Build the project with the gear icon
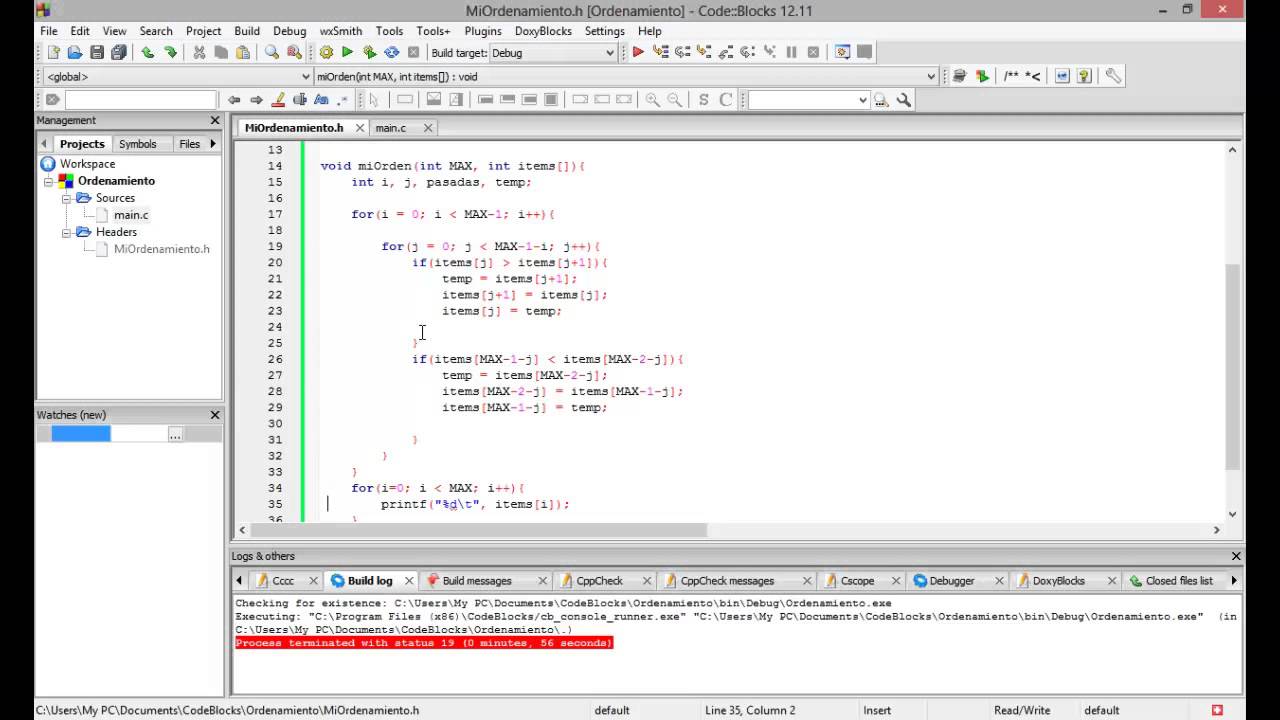Viewport: 1280px width, 720px height. point(326,53)
